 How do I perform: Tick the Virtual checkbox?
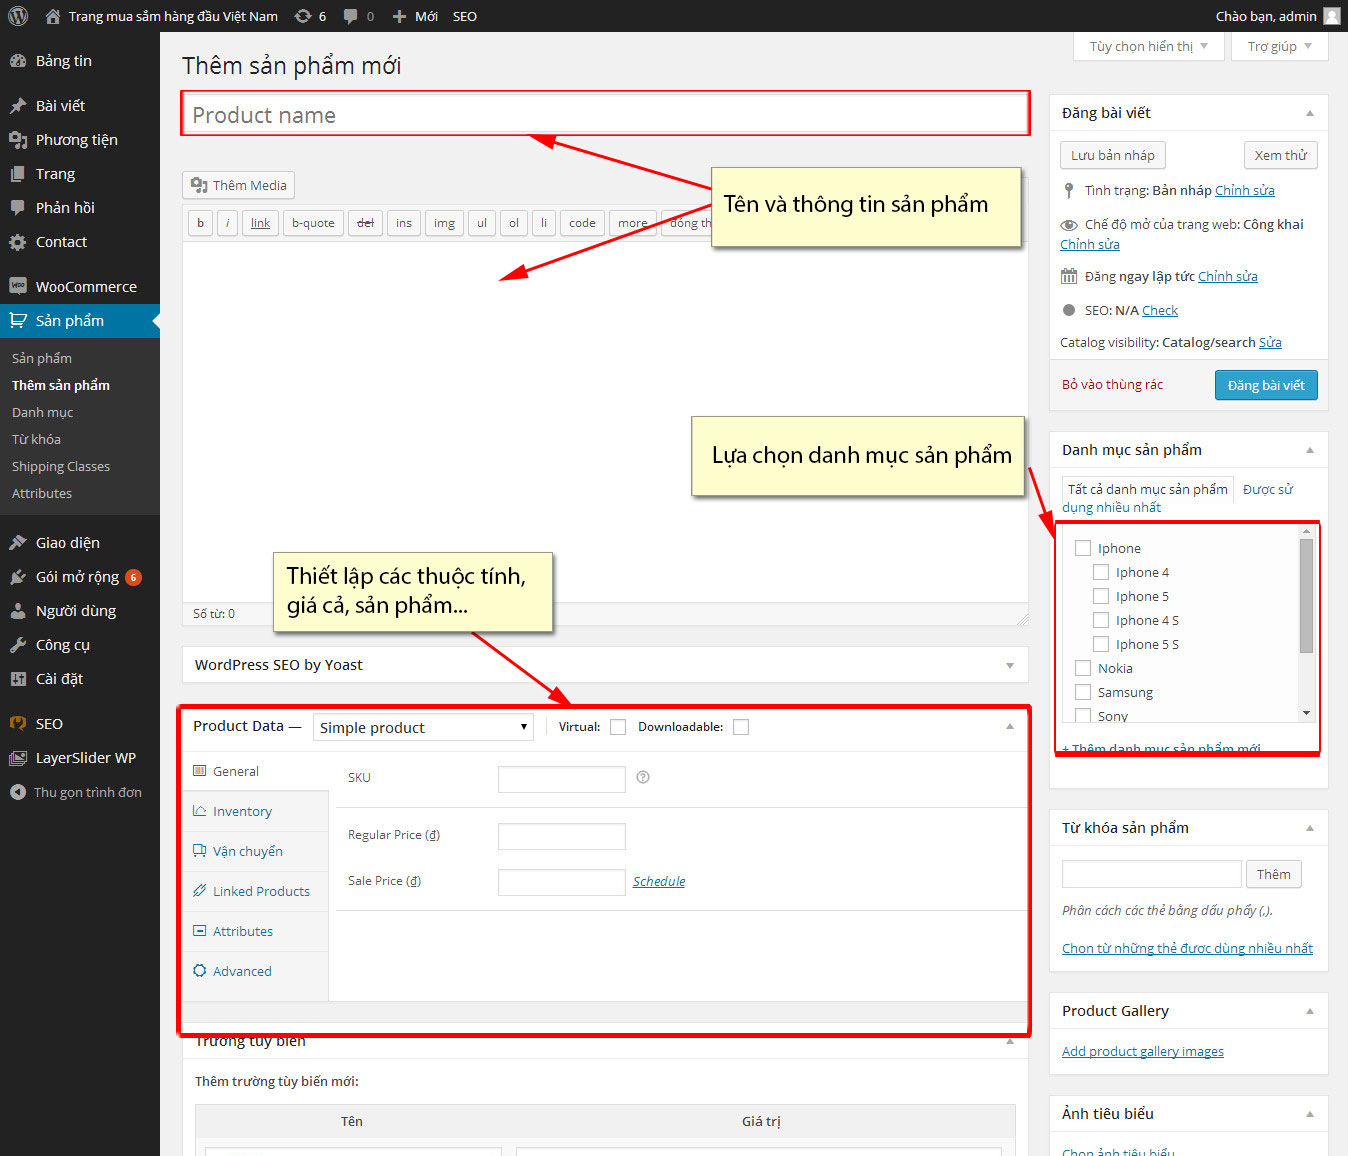[618, 727]
